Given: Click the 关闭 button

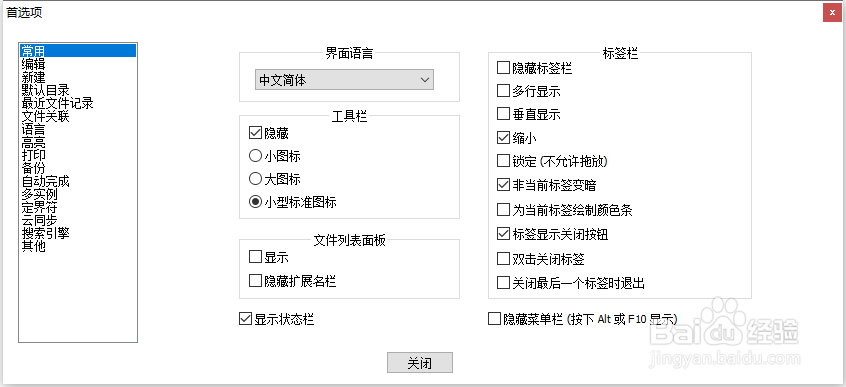Looking at the screenshot, I should 420,363.
